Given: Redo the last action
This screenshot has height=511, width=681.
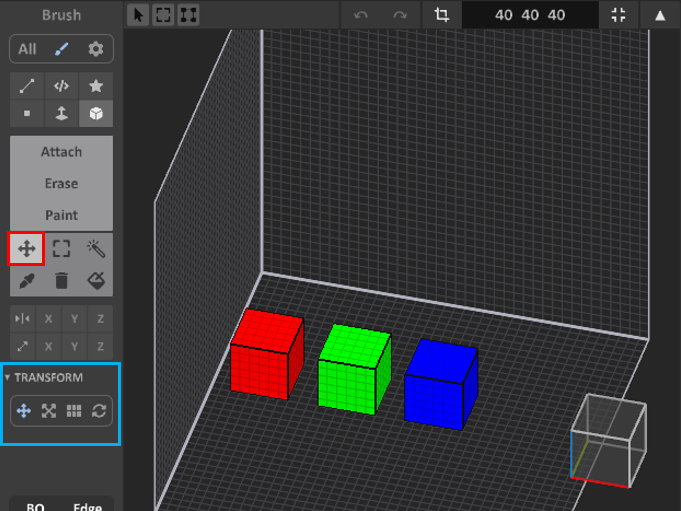Looking at the screenshot, I should 400,15.
